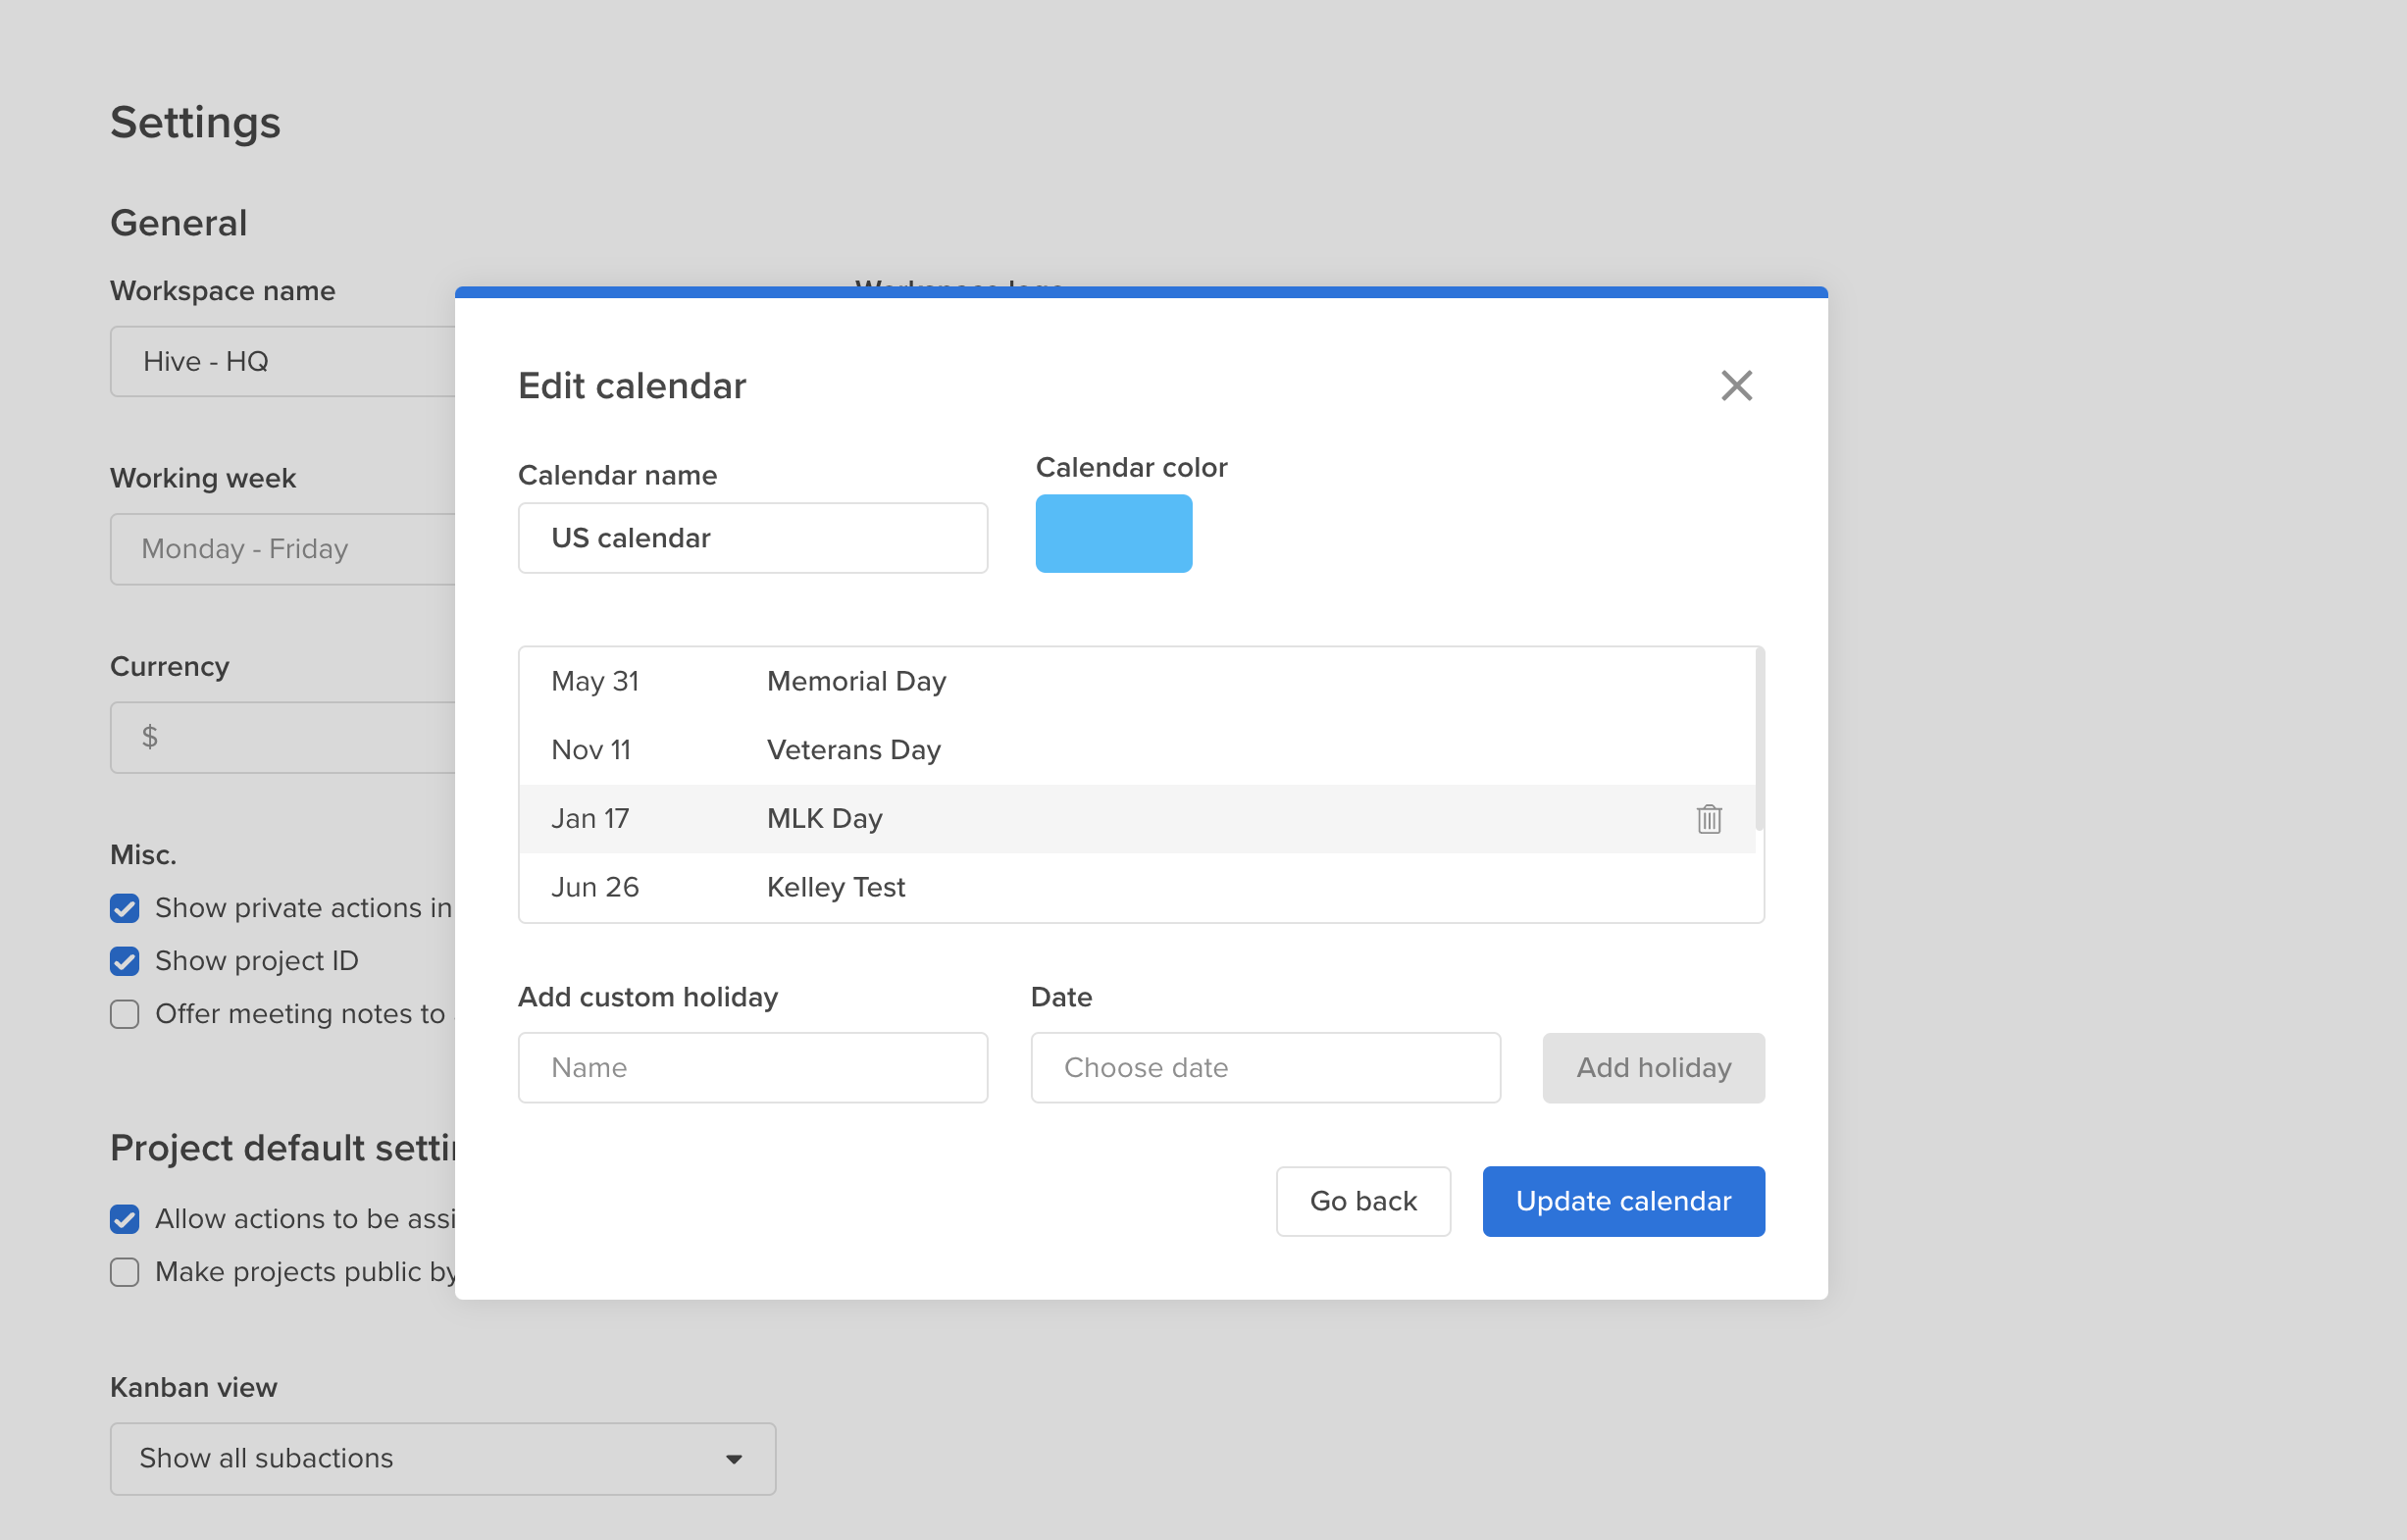Enable Make projects public checkbox
2407x1540 pixels.
pos(125,1272)
